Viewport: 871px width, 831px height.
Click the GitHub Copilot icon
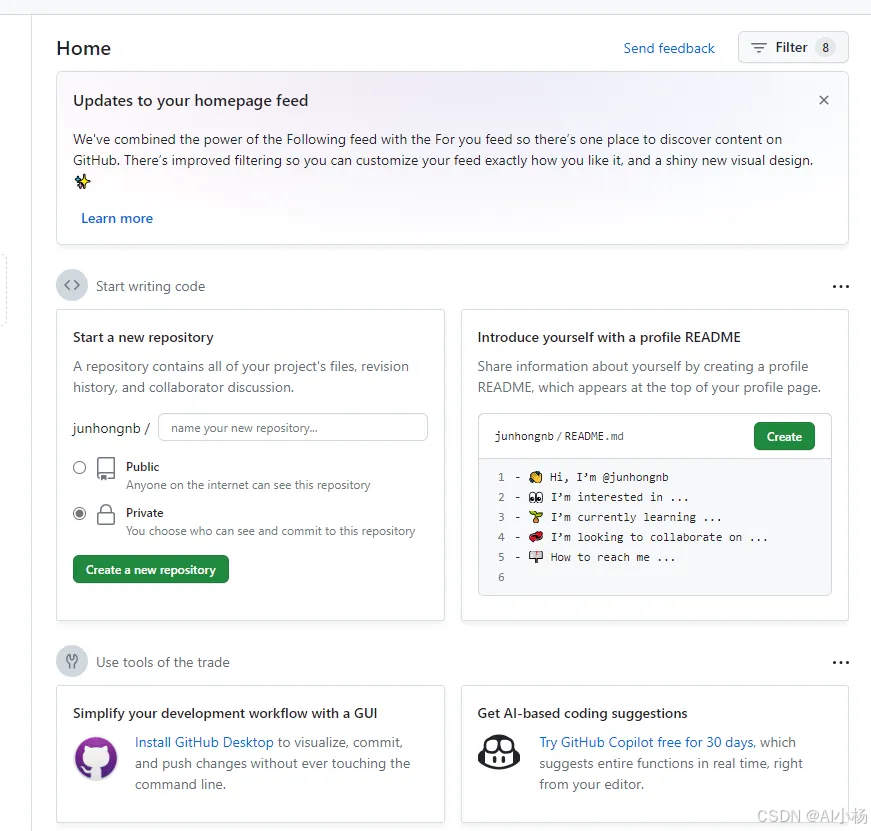tap(499, 753)
